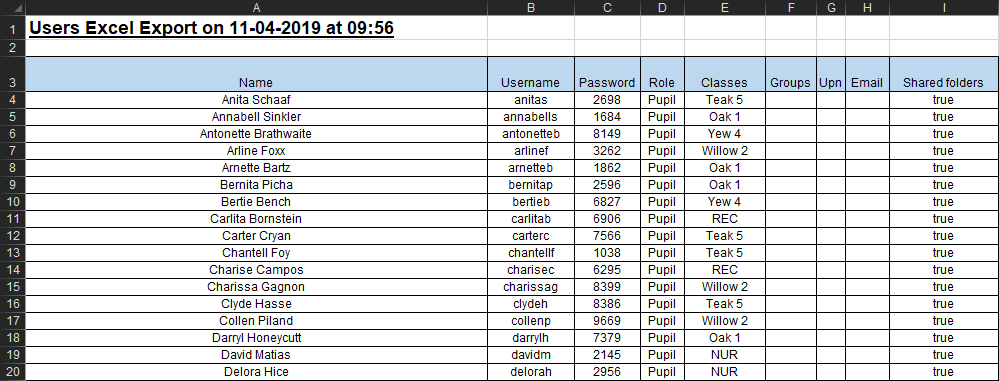
Task: Select column C header
Action: (x=607, y=8)
